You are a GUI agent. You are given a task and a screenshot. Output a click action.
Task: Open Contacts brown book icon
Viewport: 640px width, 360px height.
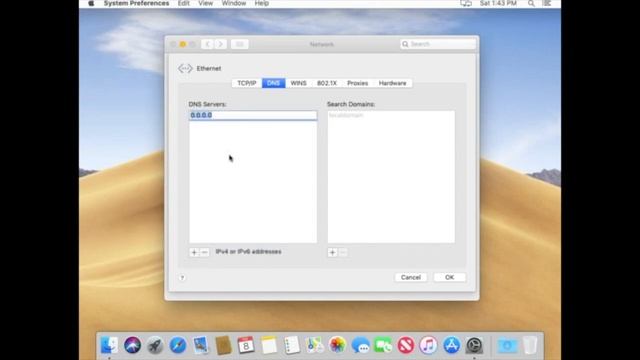click(x=223, y=345)
